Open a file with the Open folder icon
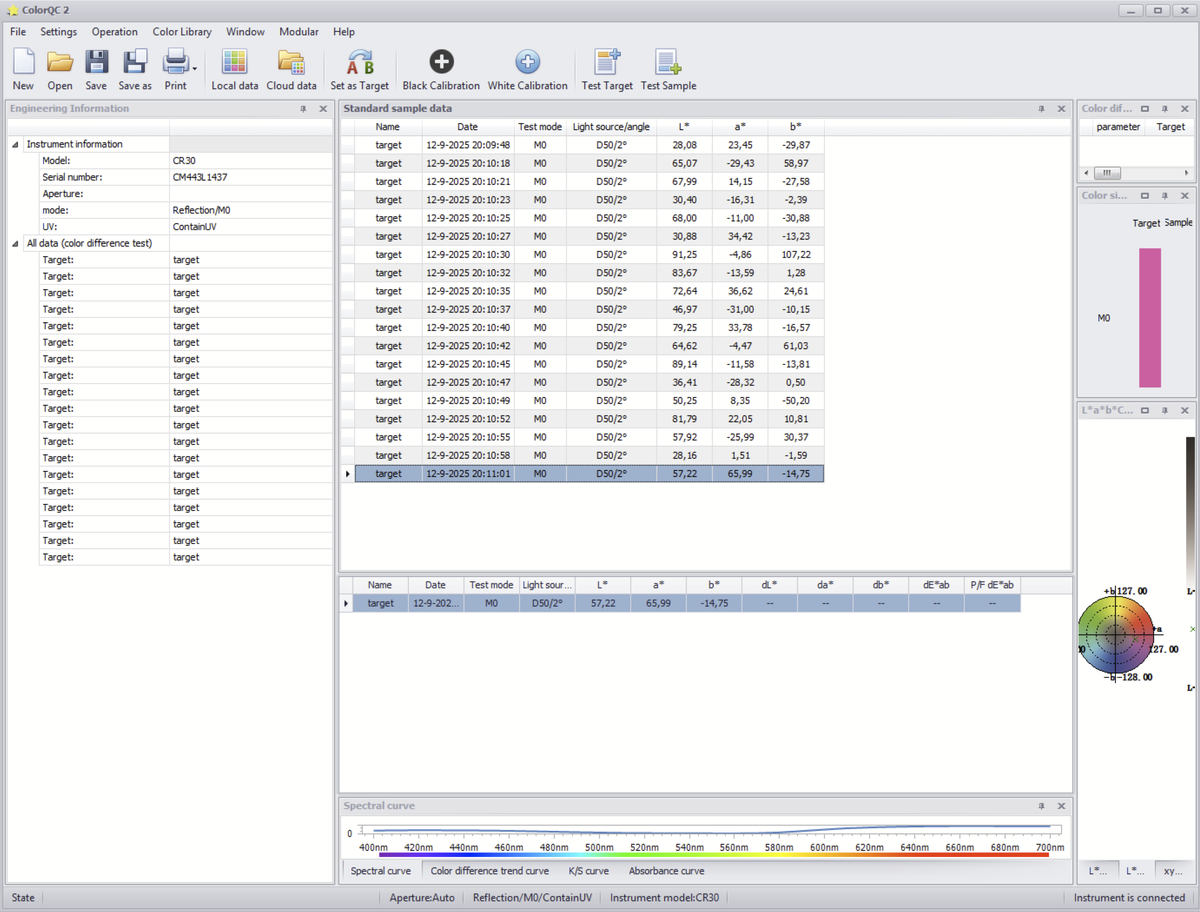The image size is (1200, 912). [x=60, y=70]
